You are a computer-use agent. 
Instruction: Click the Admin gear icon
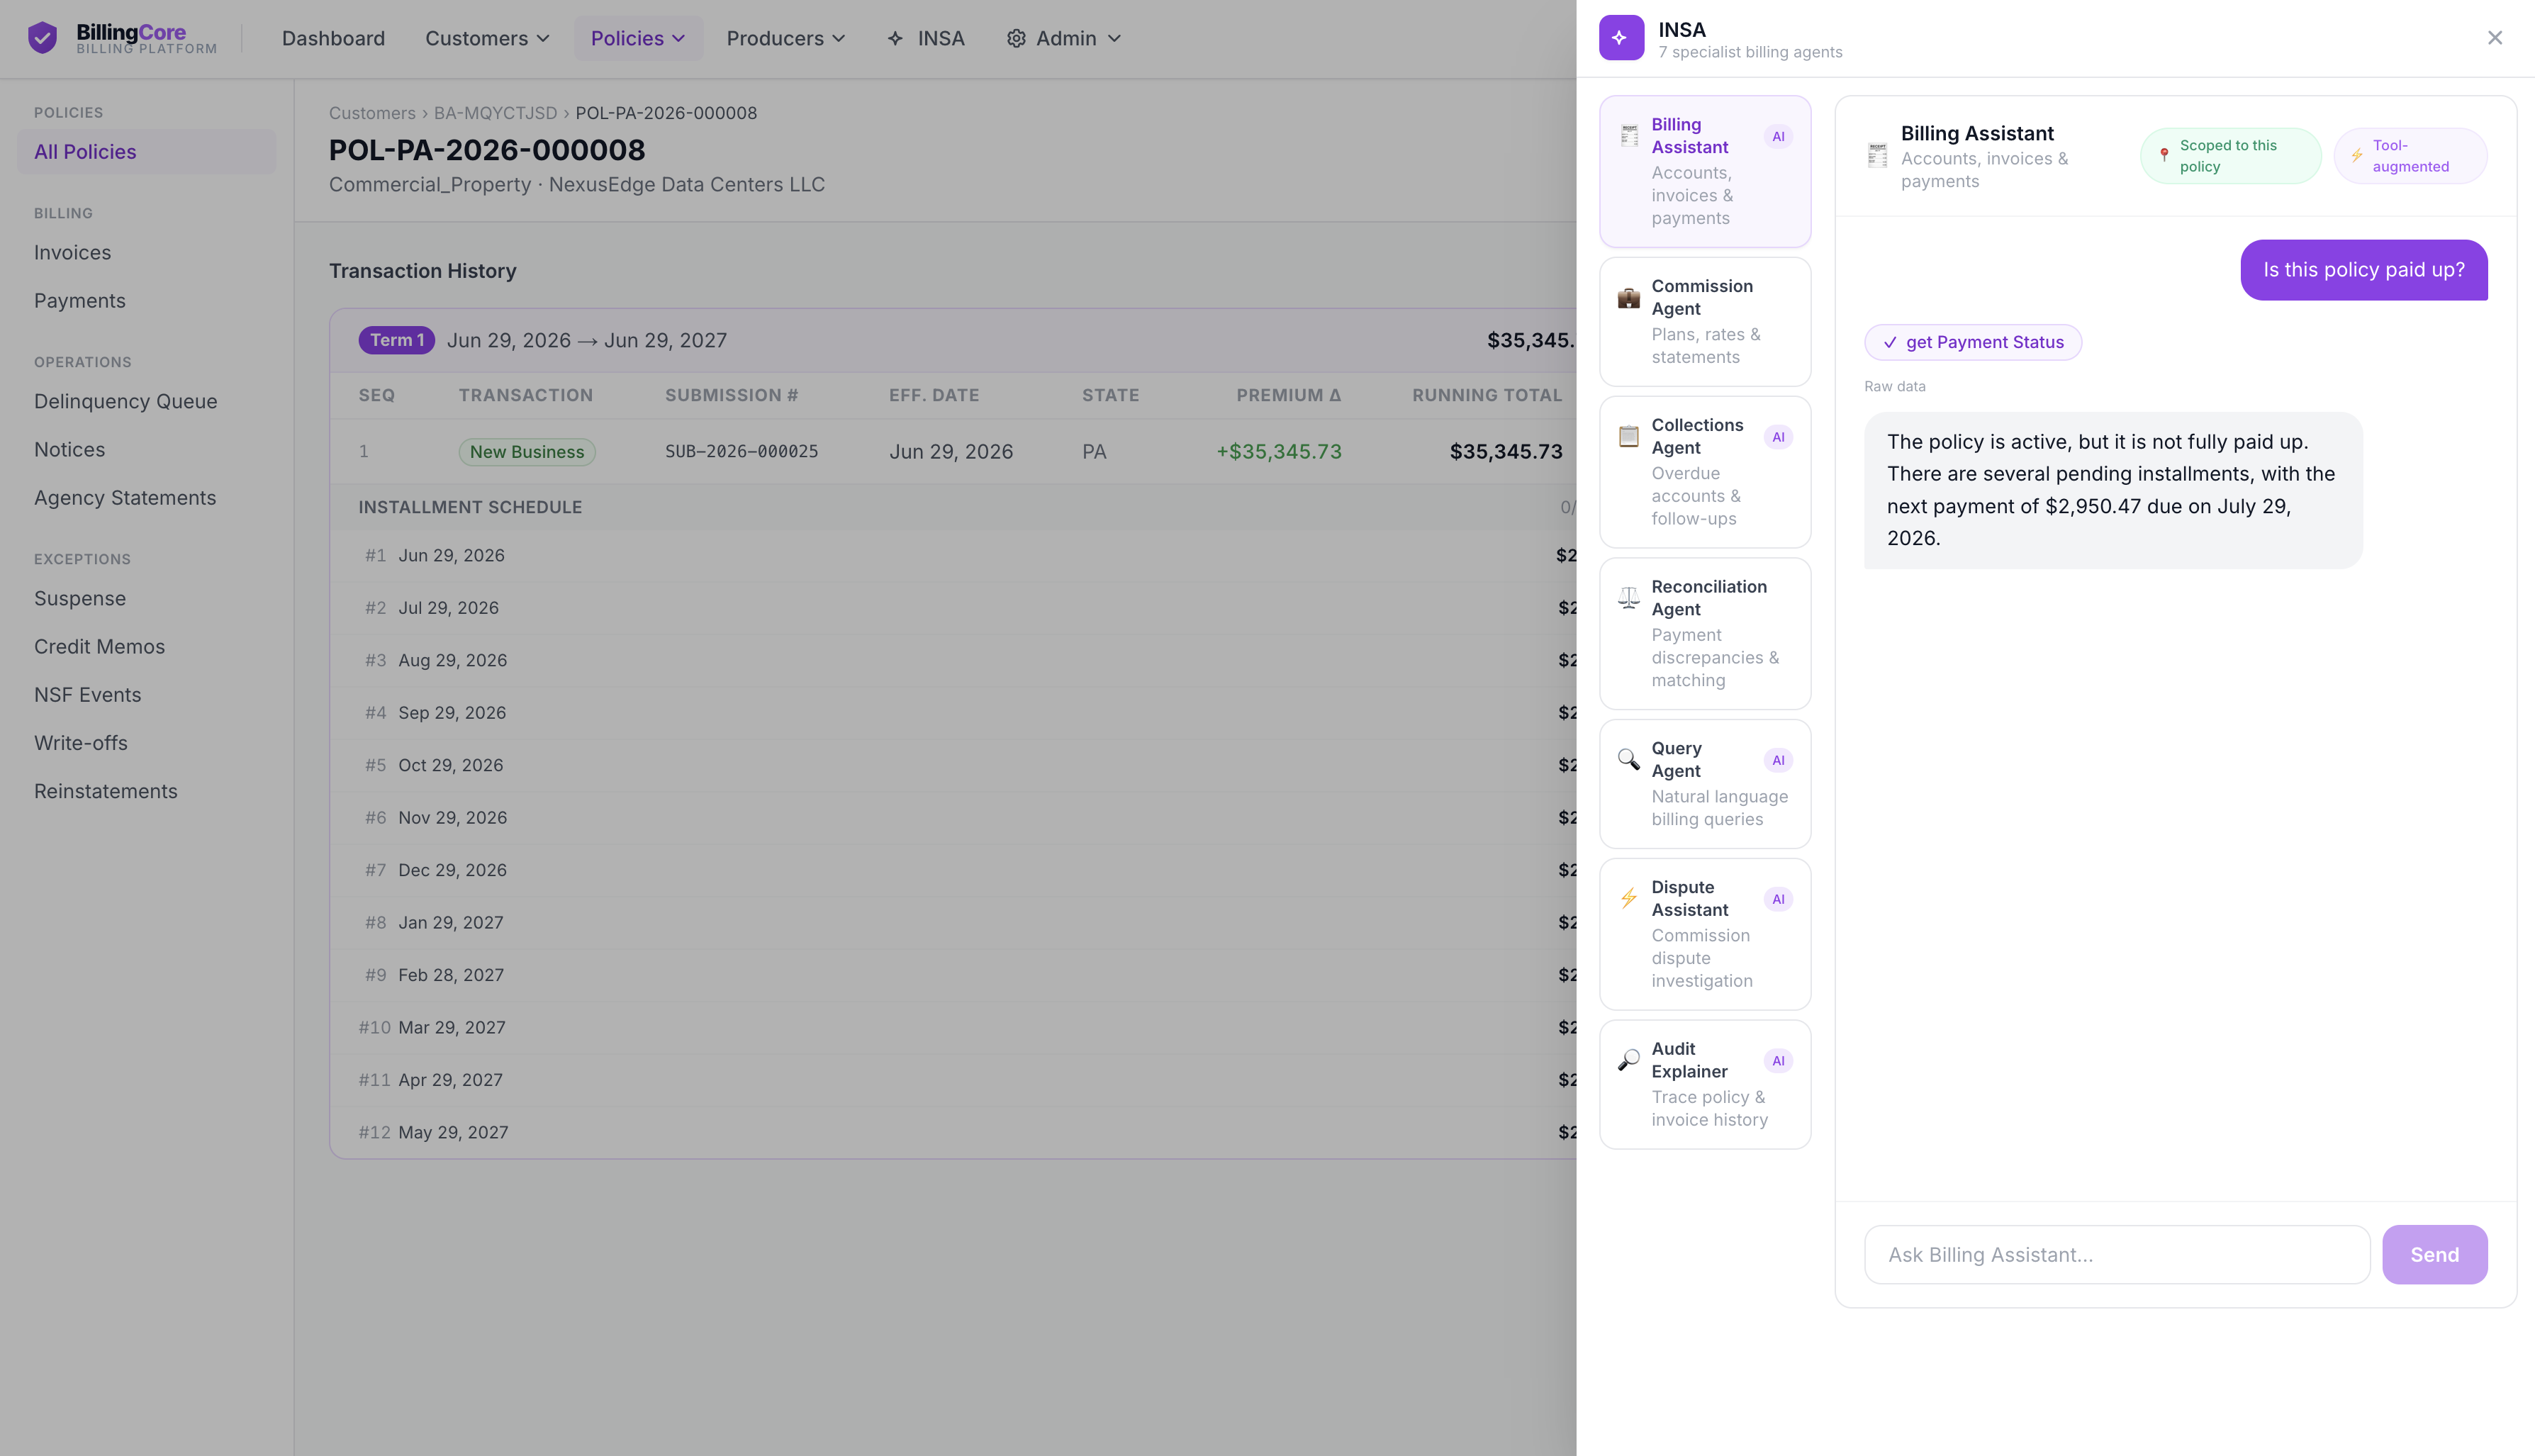1016,38
